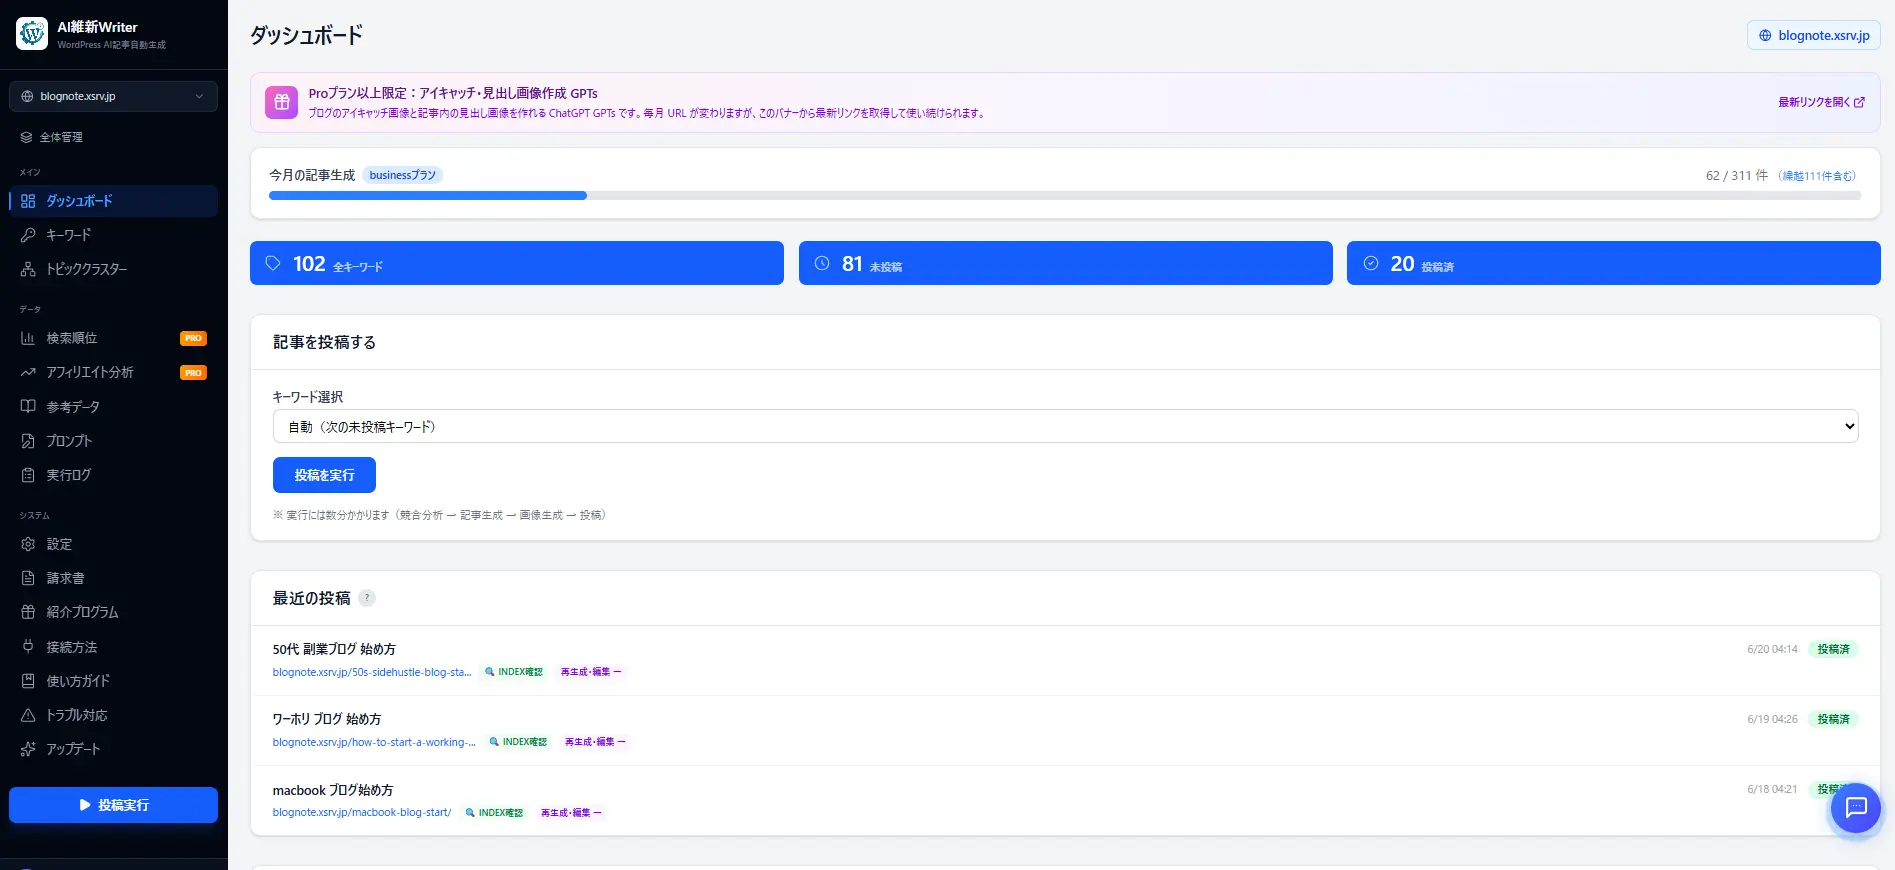Screen dimensions: 1895x870
Task: Click the PRO badge beside アフィリエイト分析
Action: [x=193, y=373]
